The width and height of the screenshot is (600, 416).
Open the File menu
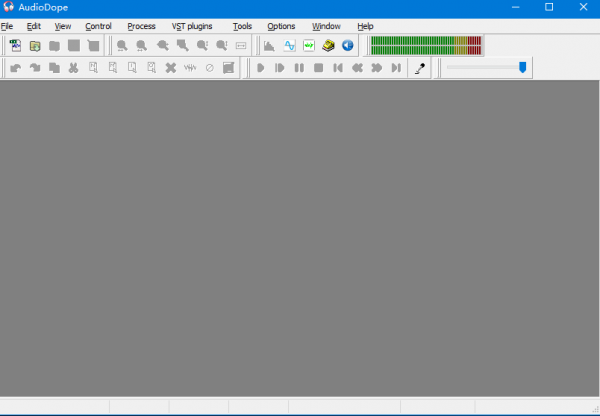[7, 26]
